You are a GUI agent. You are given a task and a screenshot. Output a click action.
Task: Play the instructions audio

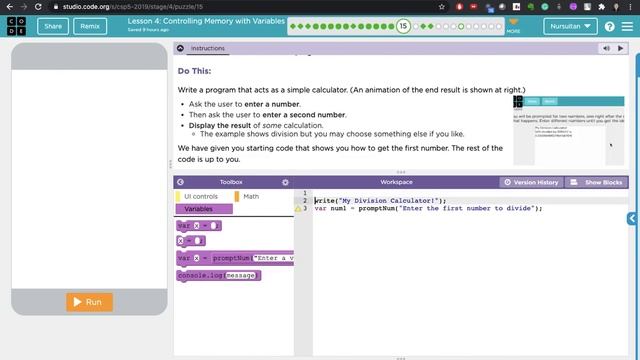click(x=620, y=48)
